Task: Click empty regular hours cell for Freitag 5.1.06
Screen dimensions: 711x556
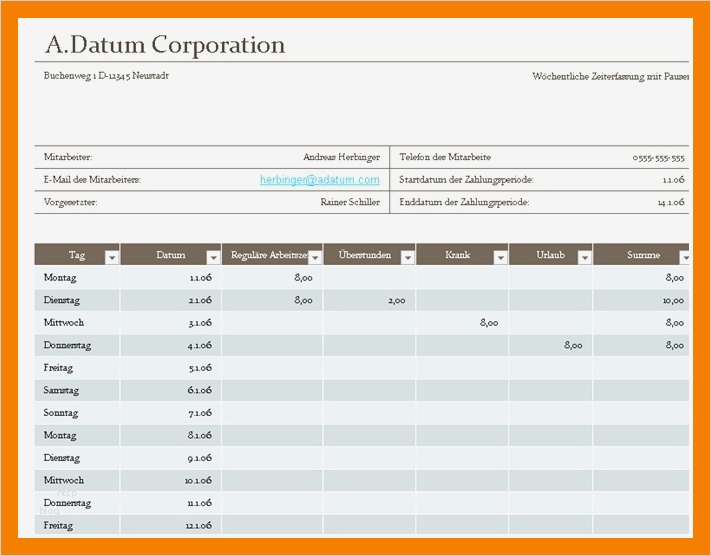Action: tap(272, 368)
